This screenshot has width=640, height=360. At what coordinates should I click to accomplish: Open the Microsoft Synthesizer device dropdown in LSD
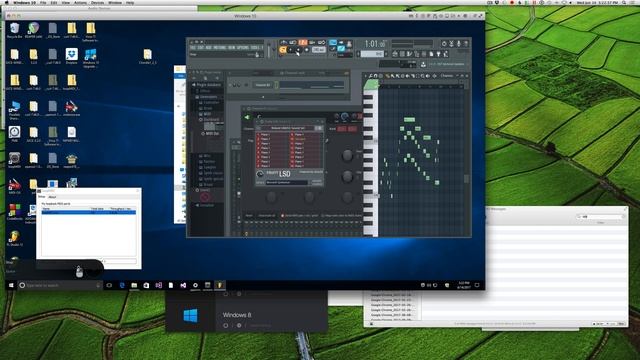(x=287, y=182)
